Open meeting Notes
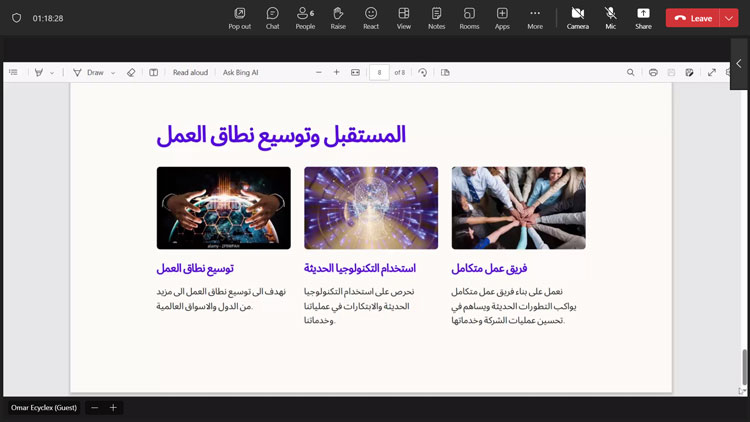750x422 pixels. coord(436,17)
